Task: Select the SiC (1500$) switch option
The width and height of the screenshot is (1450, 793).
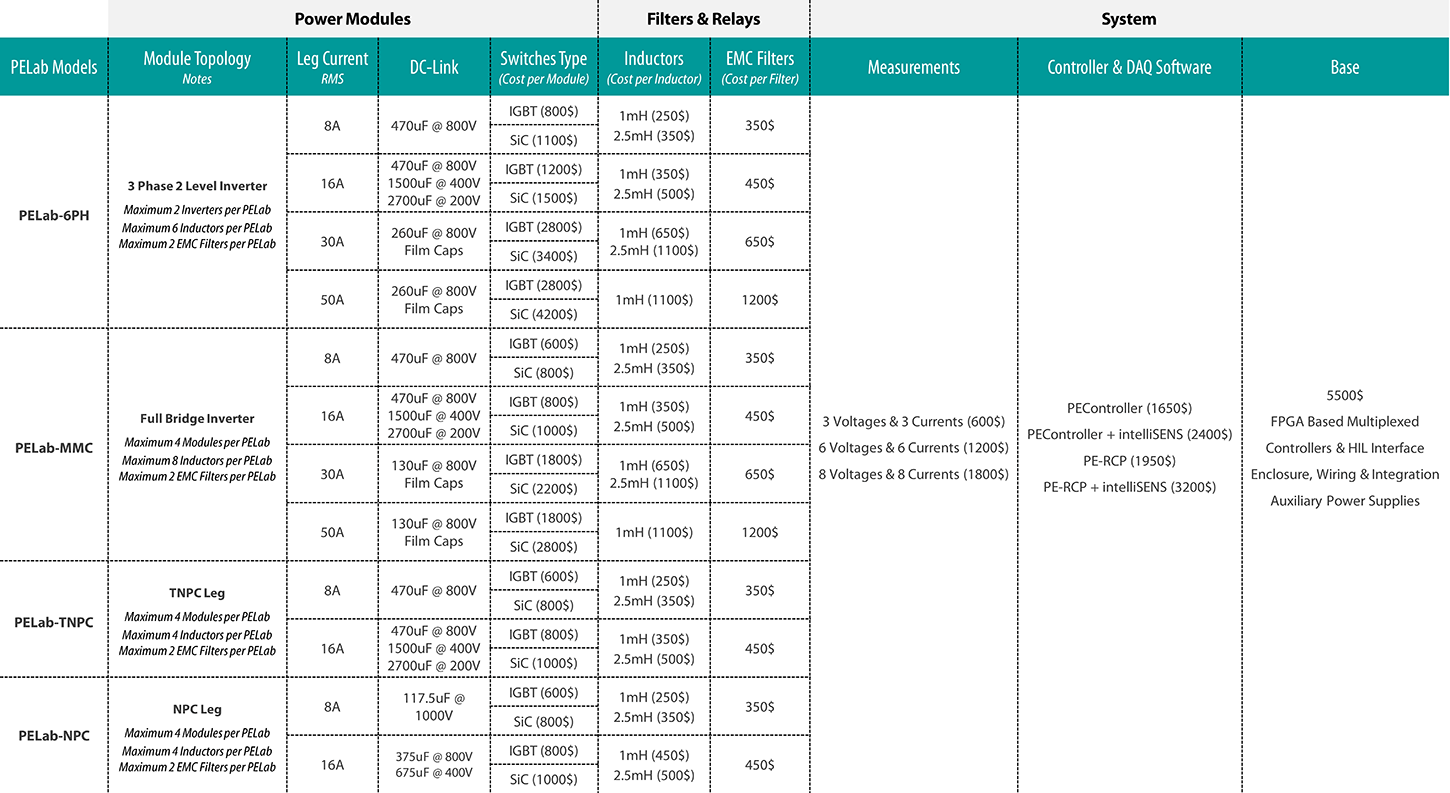Action: click(544, 198)
